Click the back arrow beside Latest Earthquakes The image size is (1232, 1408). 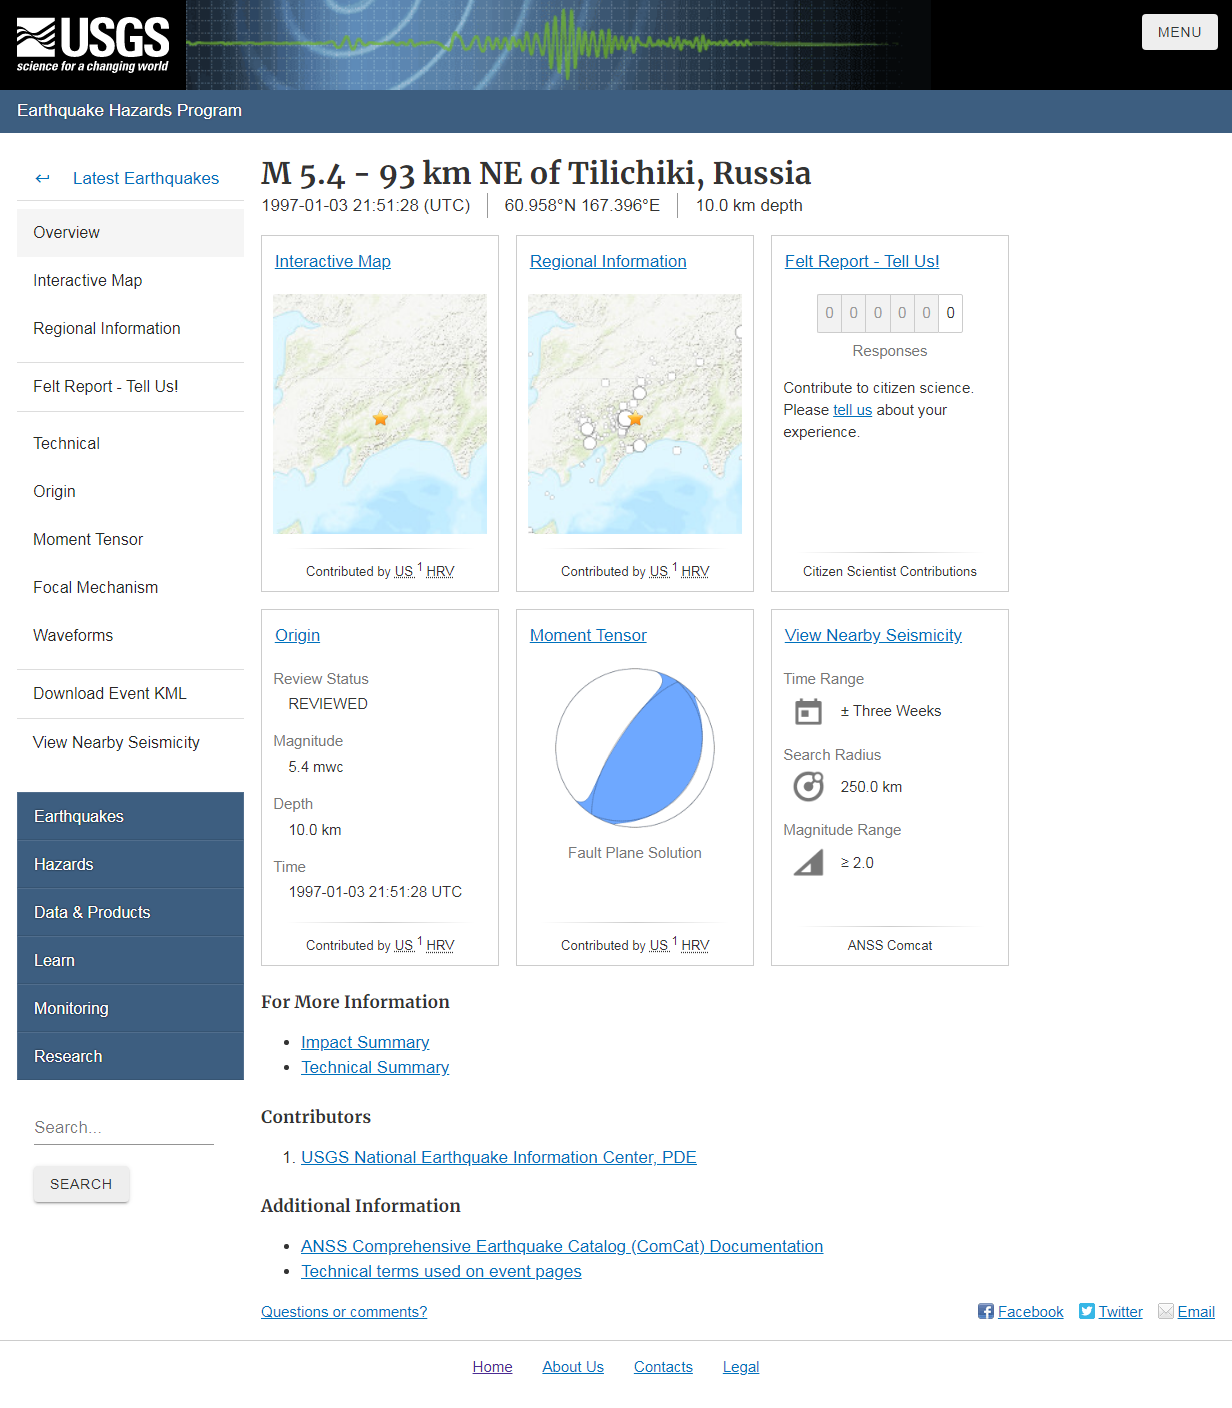[x=42, y=178]
